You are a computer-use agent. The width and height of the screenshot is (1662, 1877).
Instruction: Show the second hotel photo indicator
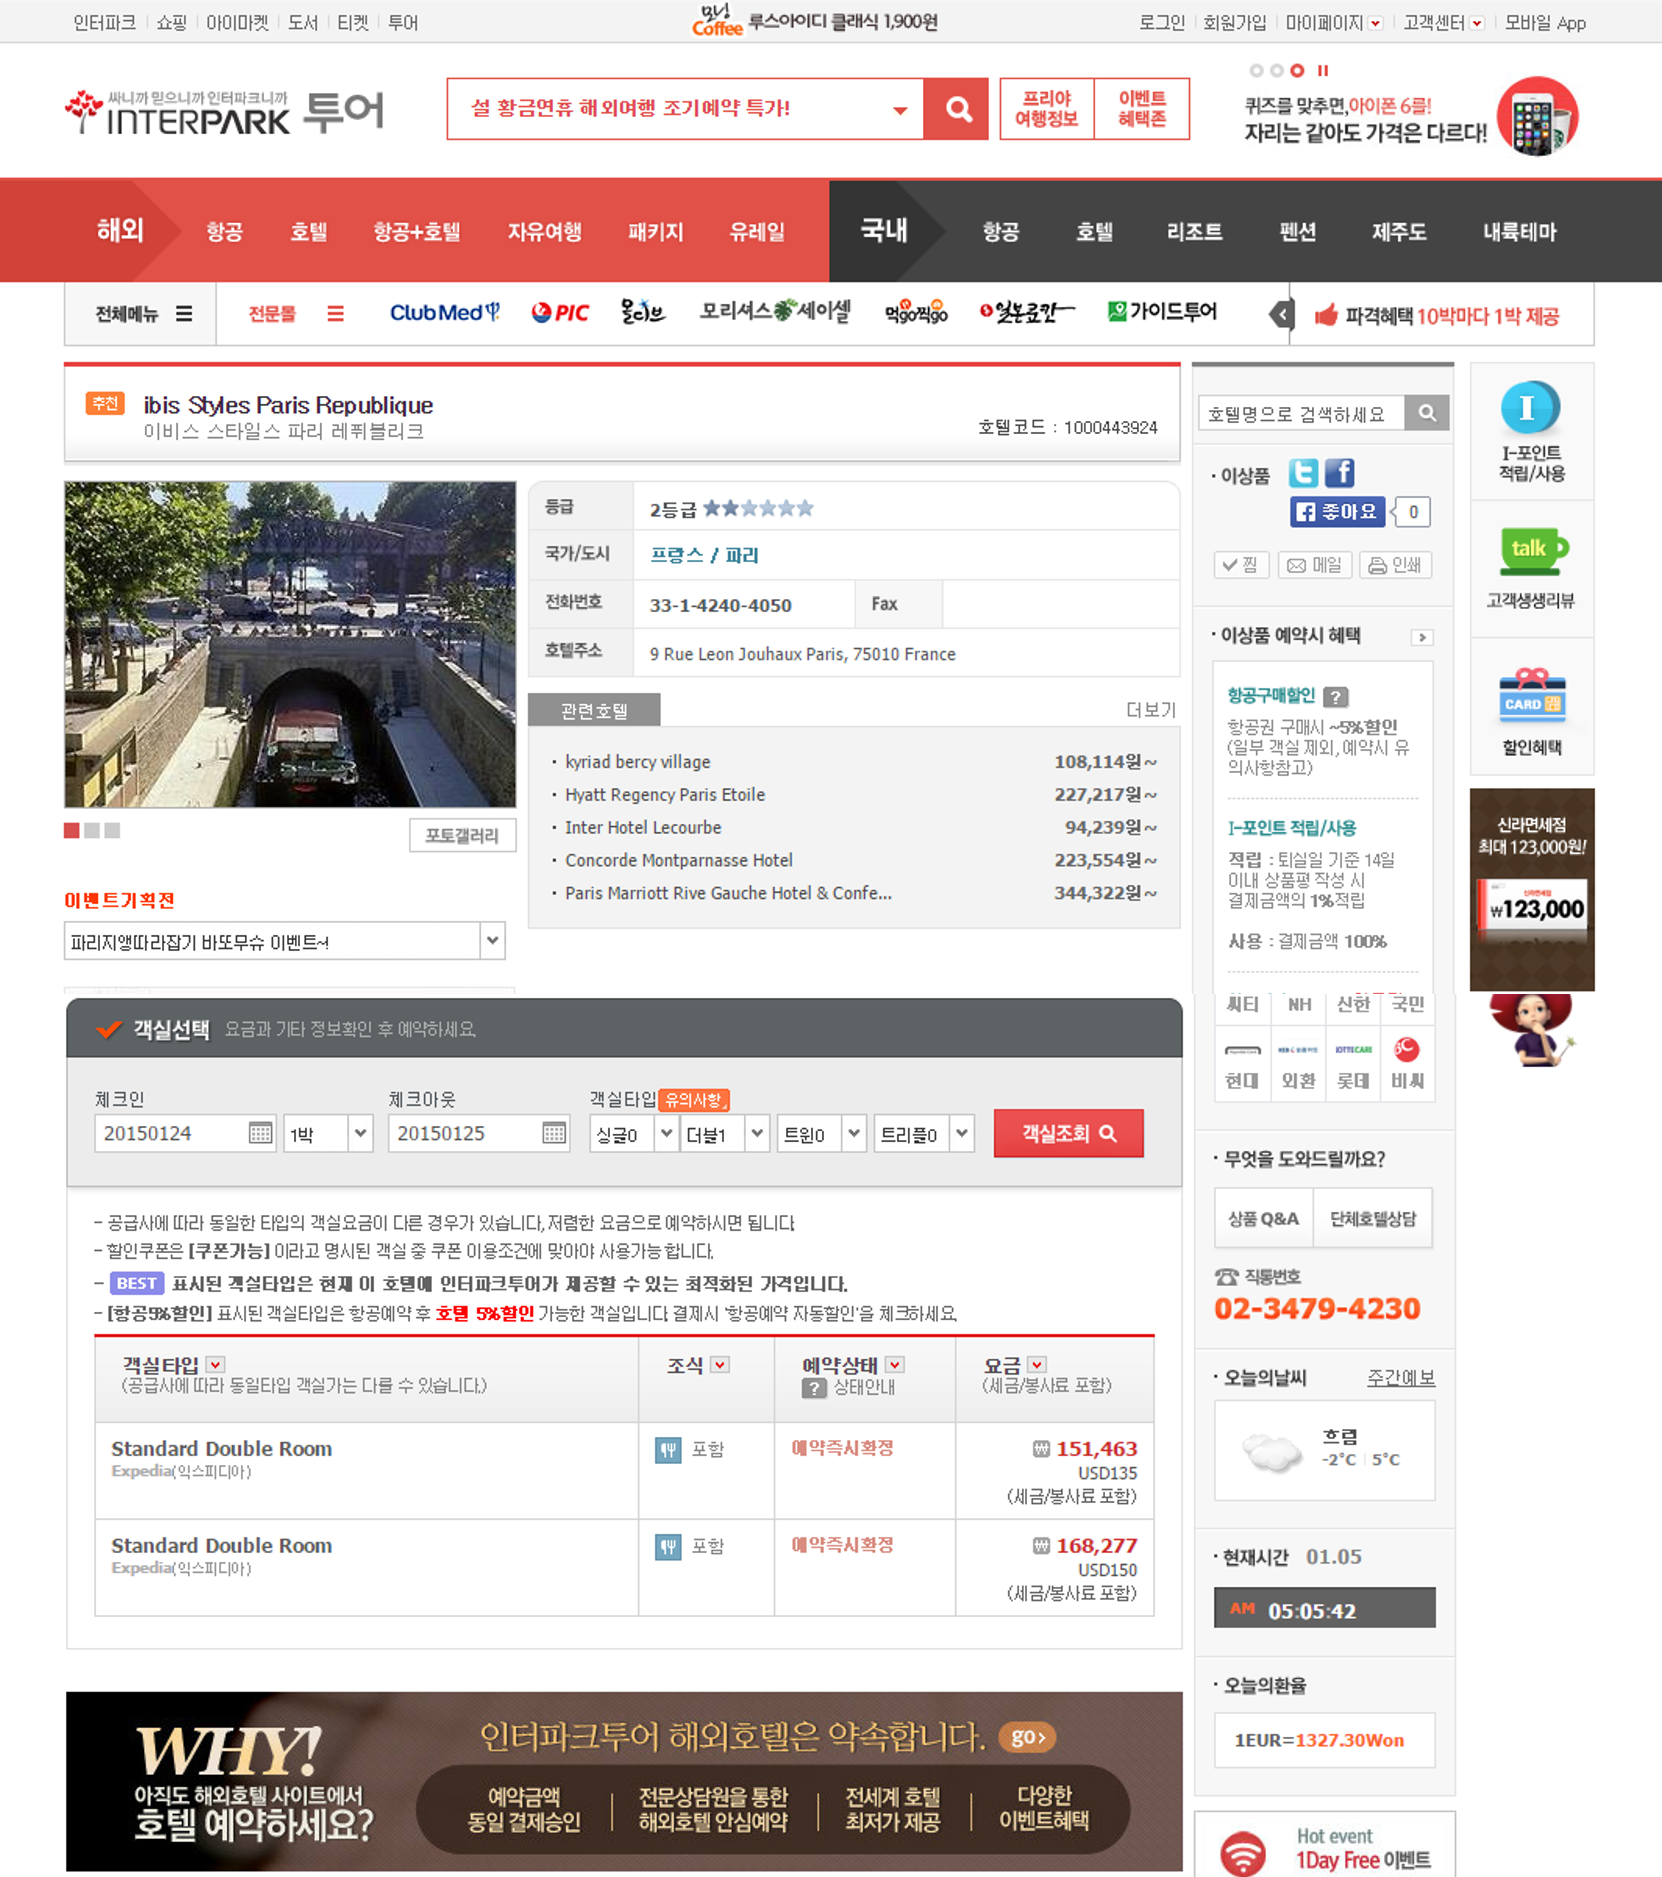[92, 830]
